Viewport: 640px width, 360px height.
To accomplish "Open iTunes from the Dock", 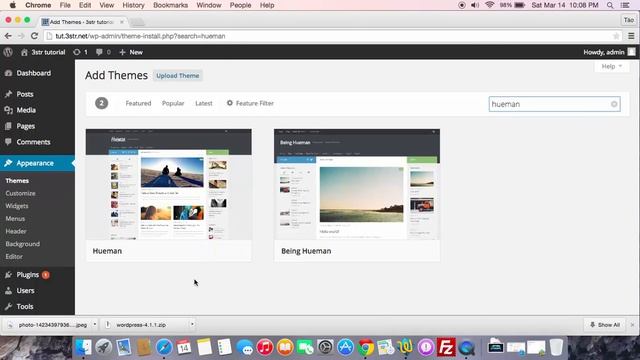I will (x=264, y=347).
